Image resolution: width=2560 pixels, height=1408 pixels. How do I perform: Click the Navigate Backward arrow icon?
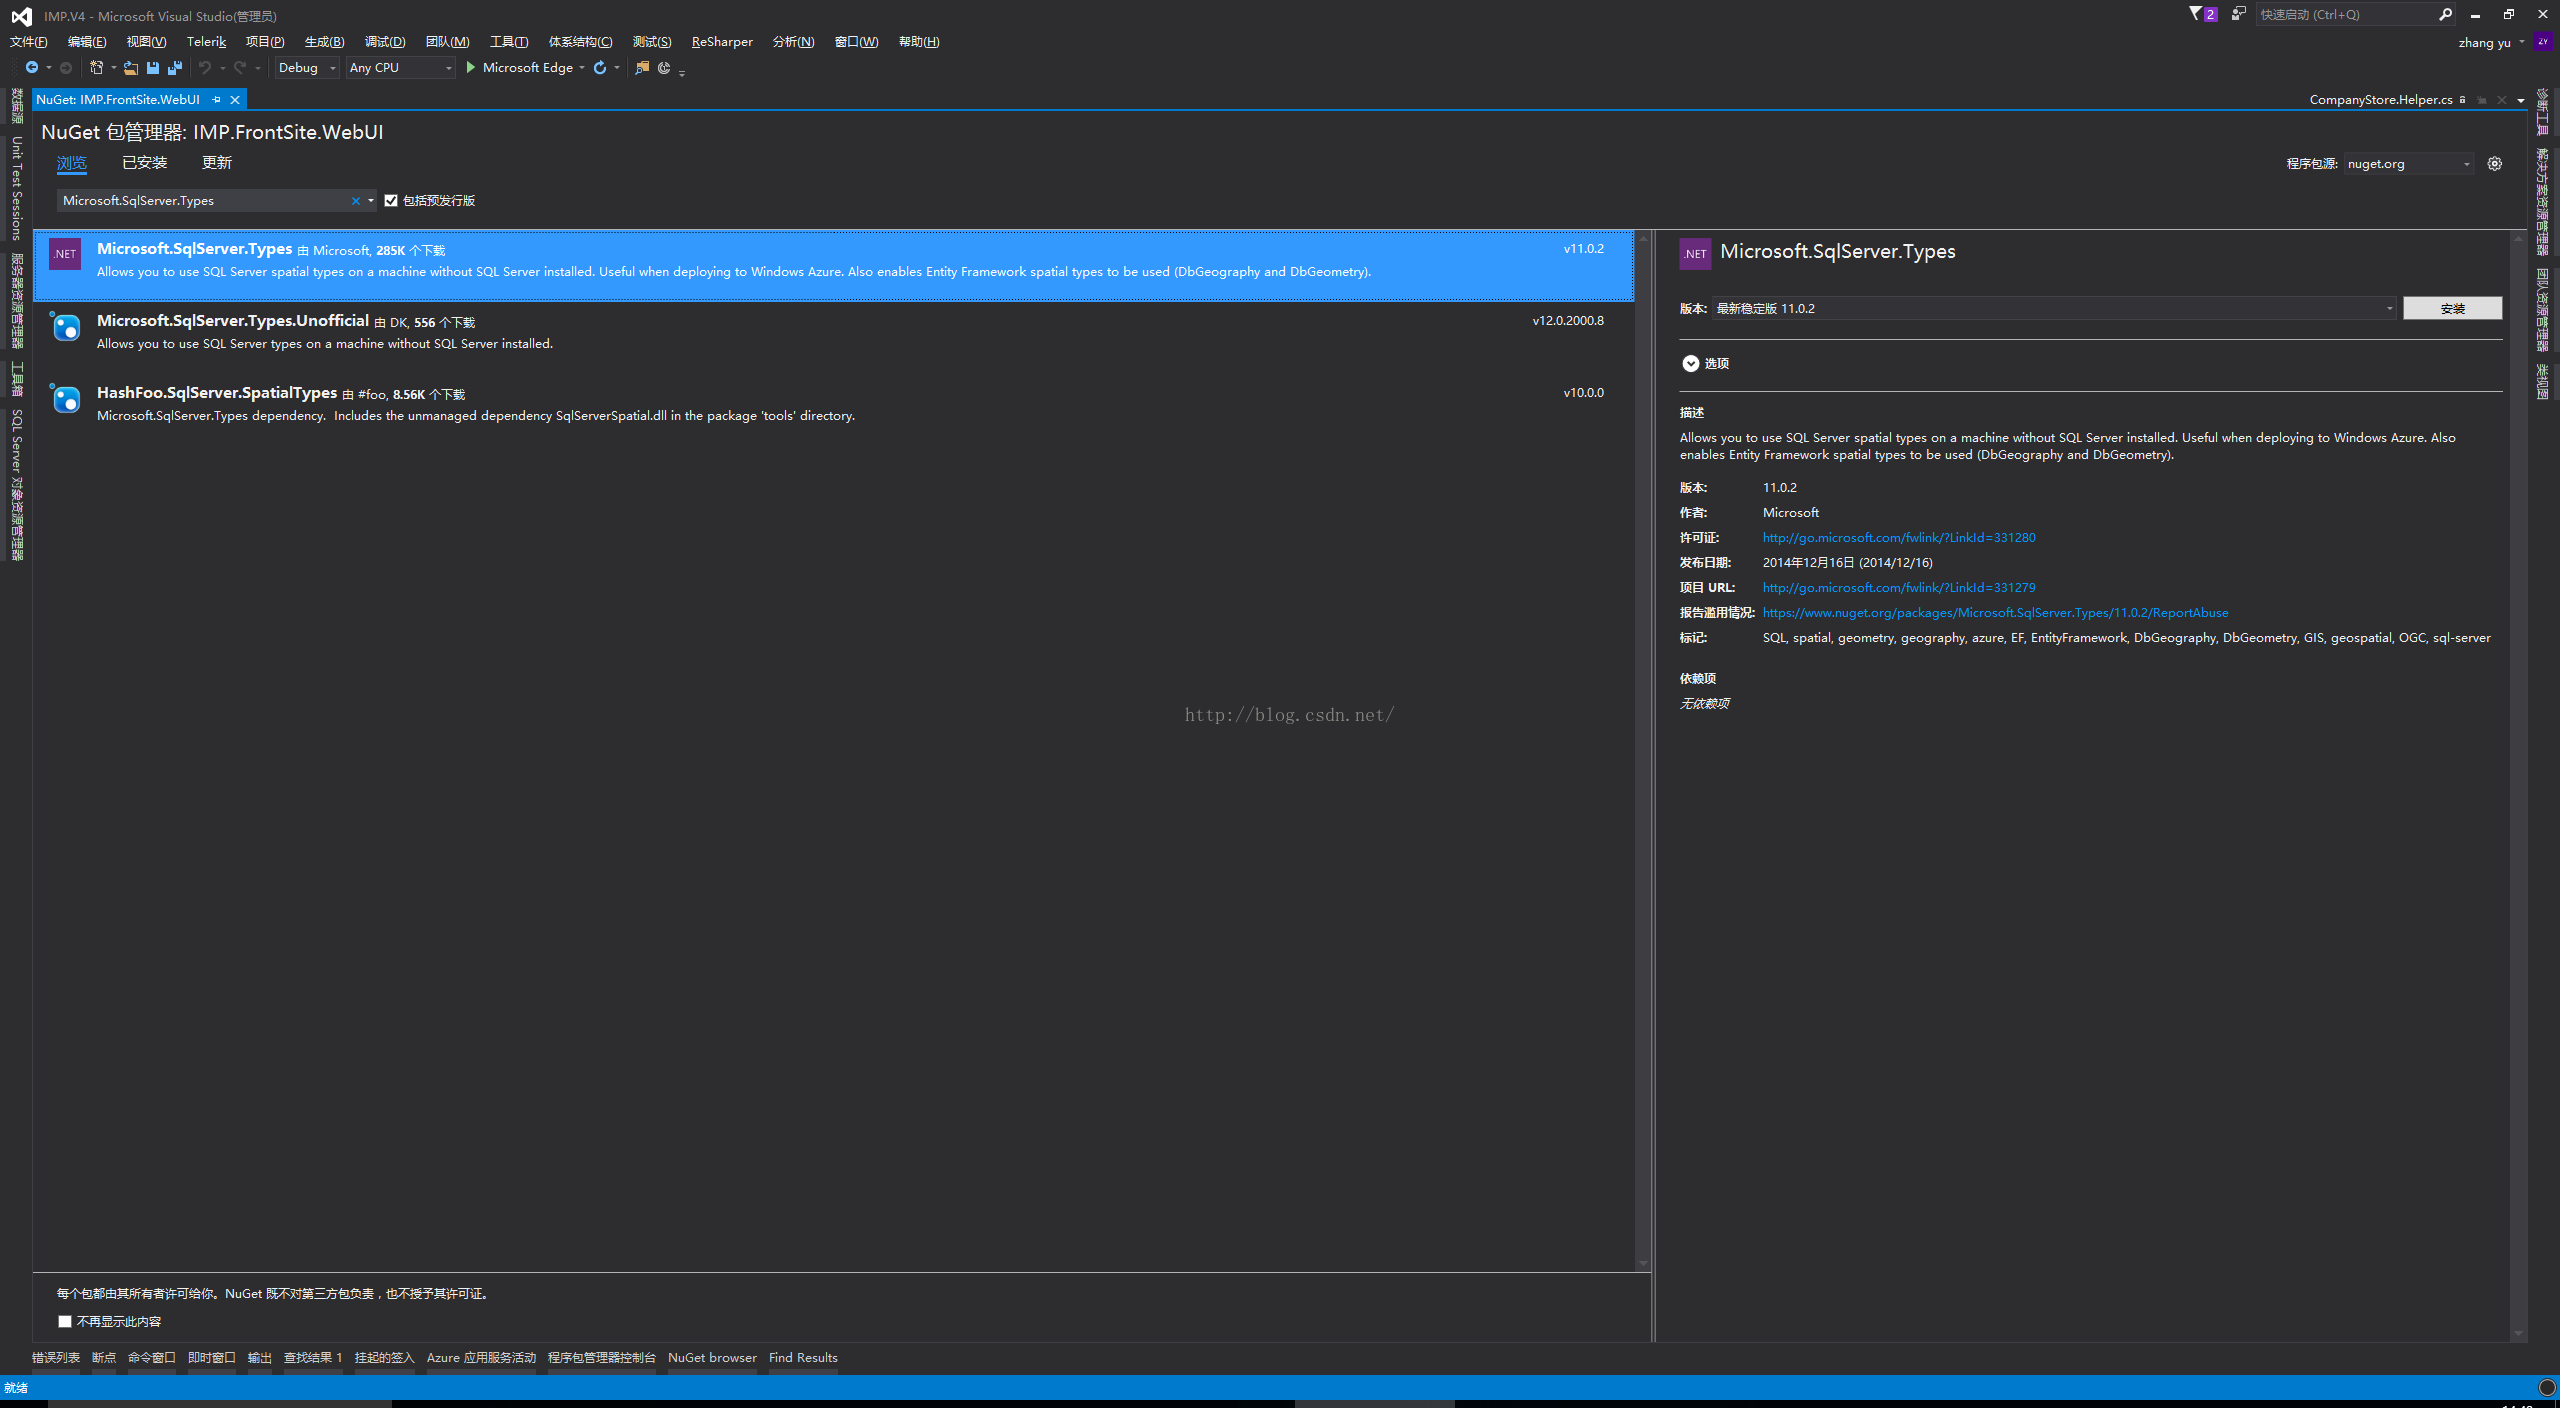[x=32, y=67]
